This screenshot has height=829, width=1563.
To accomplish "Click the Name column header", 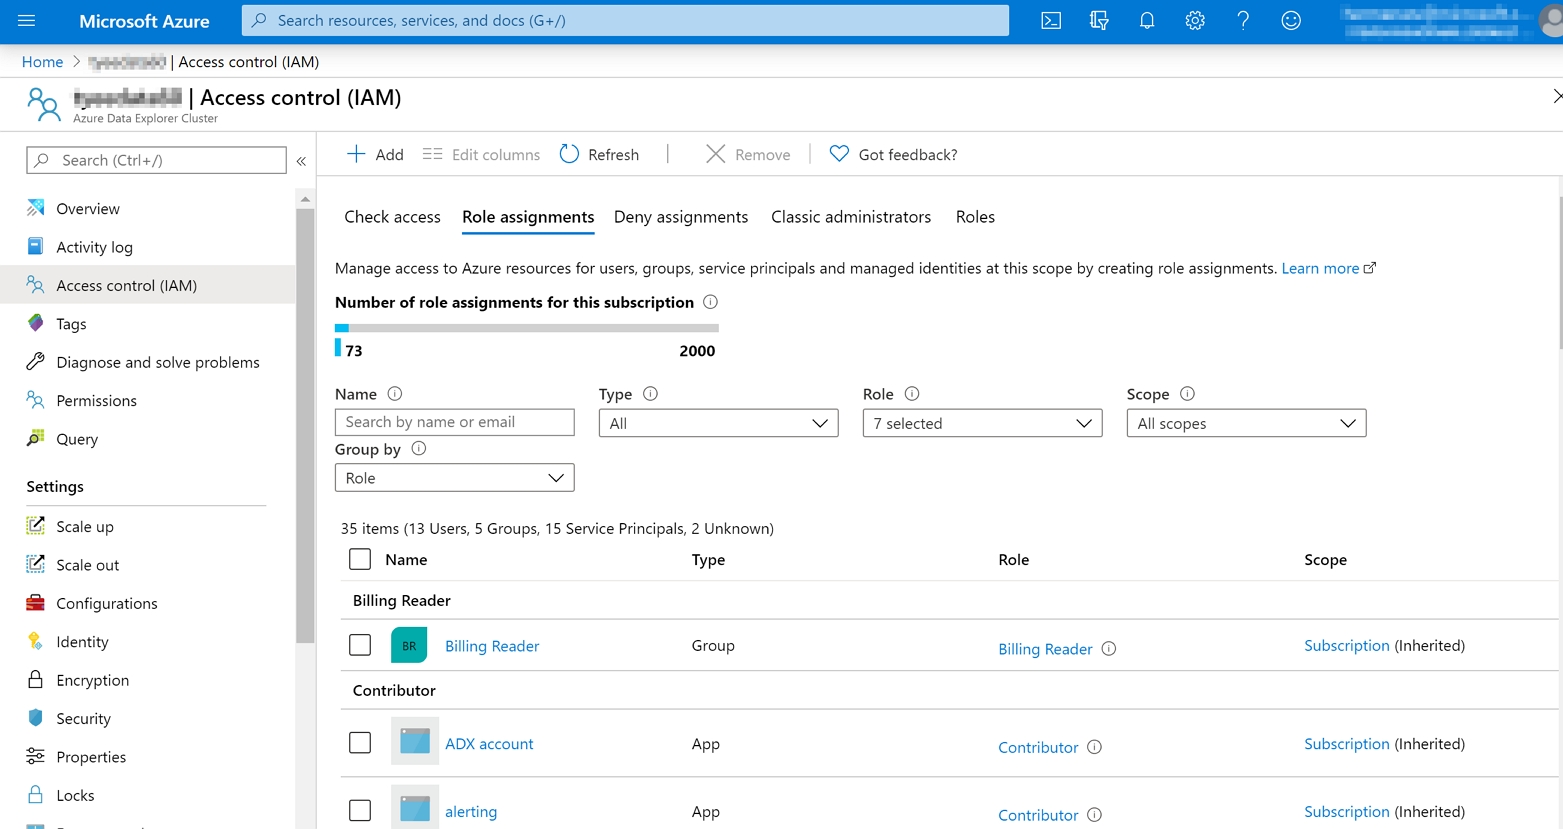I will coord(406,560).
